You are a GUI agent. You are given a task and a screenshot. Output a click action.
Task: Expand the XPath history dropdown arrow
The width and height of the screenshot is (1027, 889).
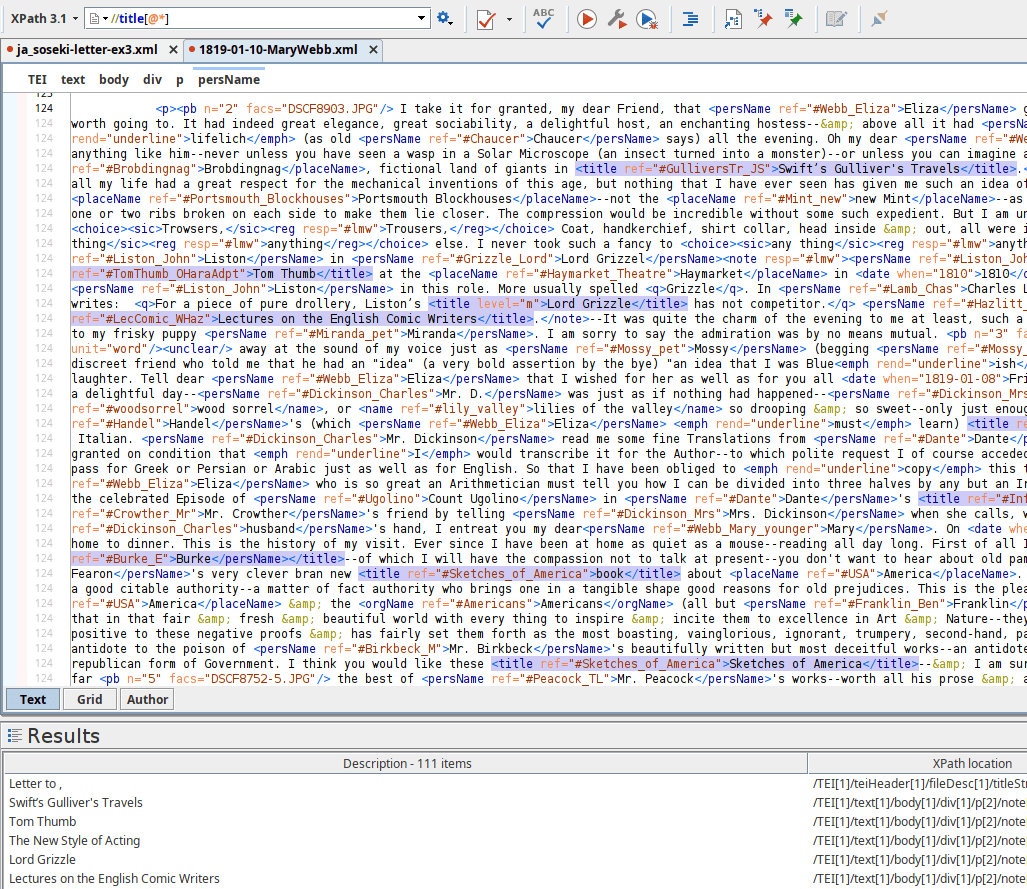(x=421, y=18)
